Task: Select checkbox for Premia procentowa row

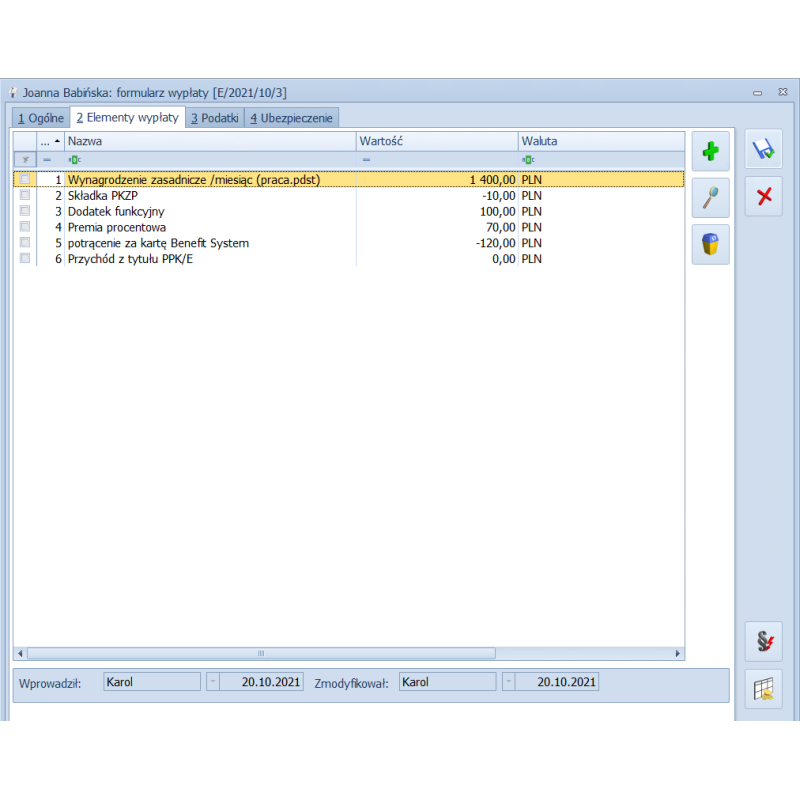Action: pyautogui.click(x=25, y=227)
